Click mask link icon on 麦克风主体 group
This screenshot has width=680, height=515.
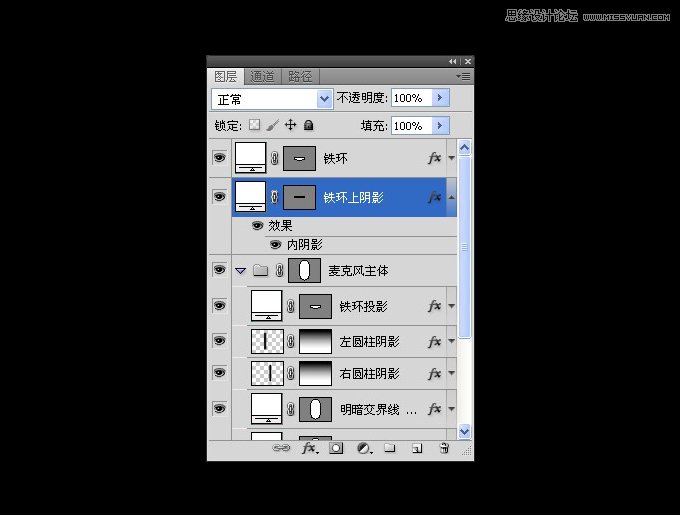(x=280, y=271)
